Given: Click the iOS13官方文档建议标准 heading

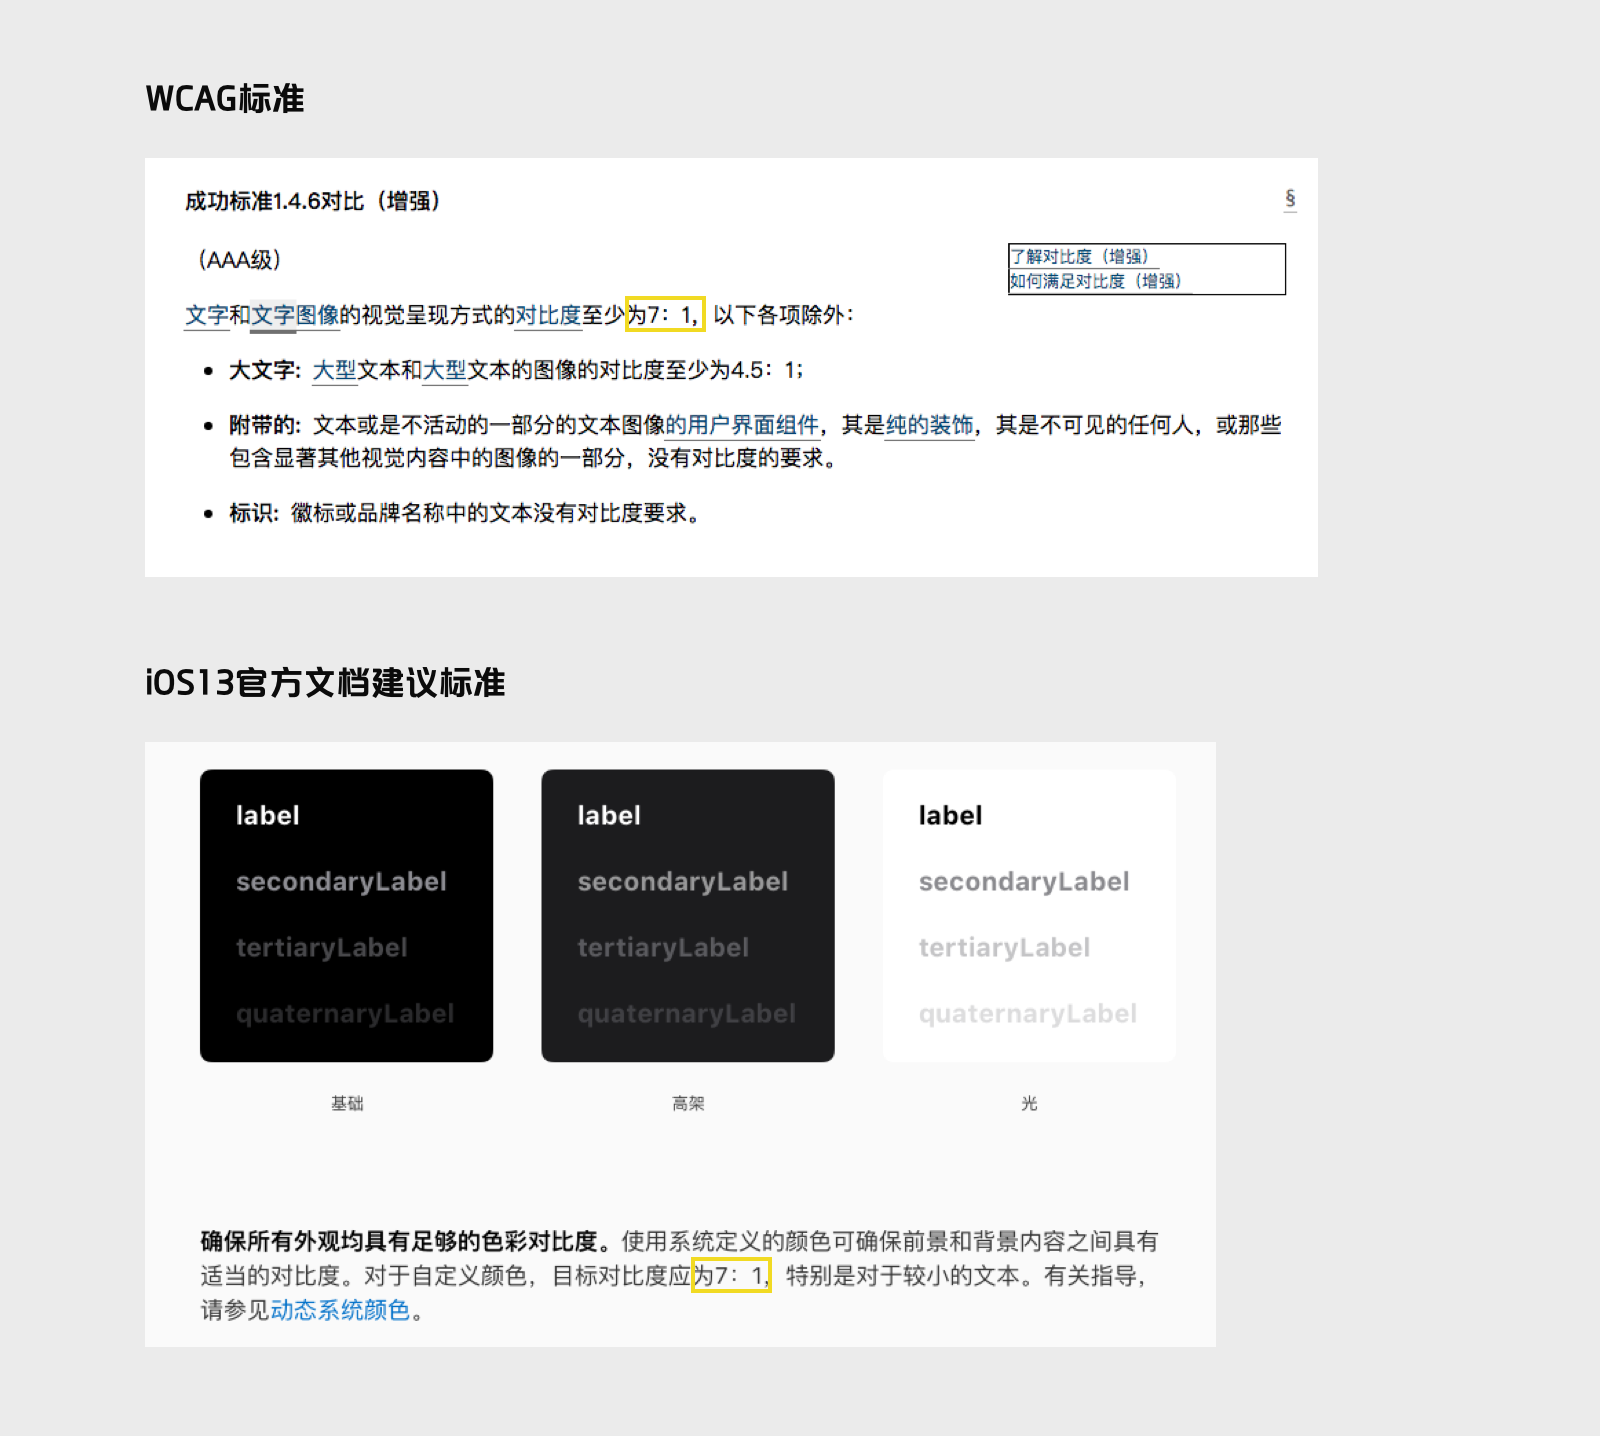Looking at the screenshot, I should (x=326, y=683).
